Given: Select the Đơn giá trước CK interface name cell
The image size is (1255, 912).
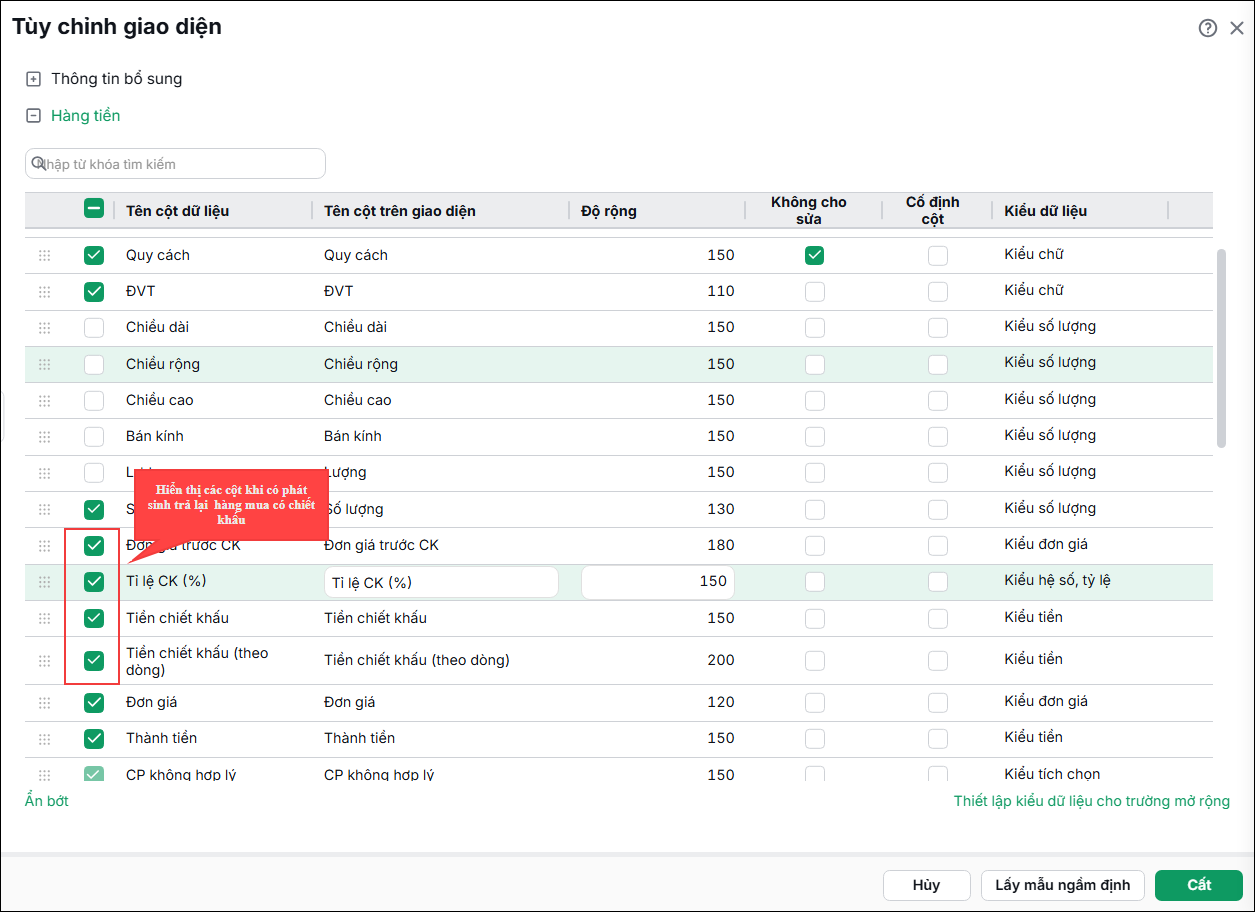Looking at the screenshot, I should 382,545.
